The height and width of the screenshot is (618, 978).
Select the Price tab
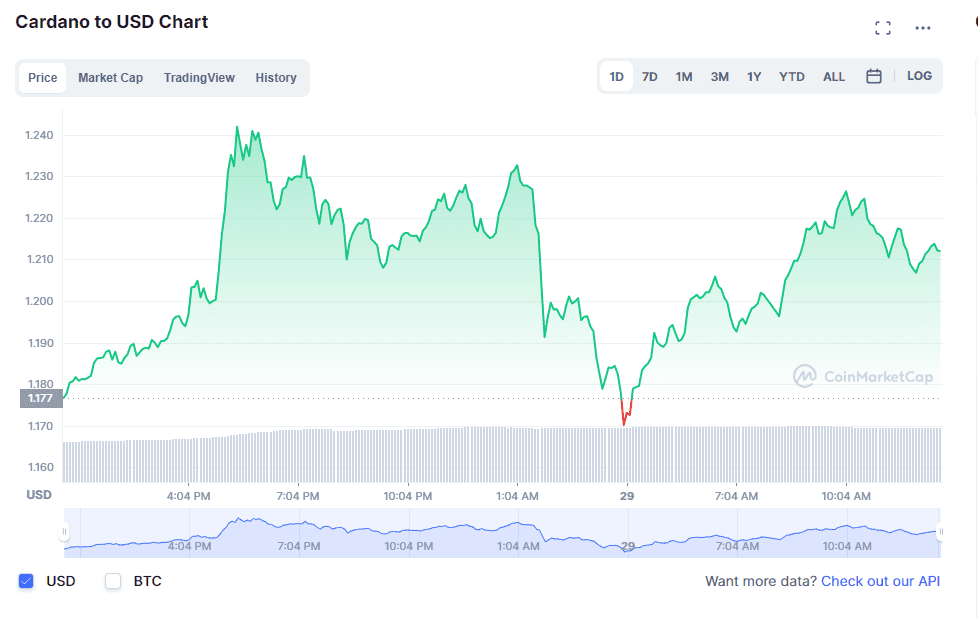(43, 77)
